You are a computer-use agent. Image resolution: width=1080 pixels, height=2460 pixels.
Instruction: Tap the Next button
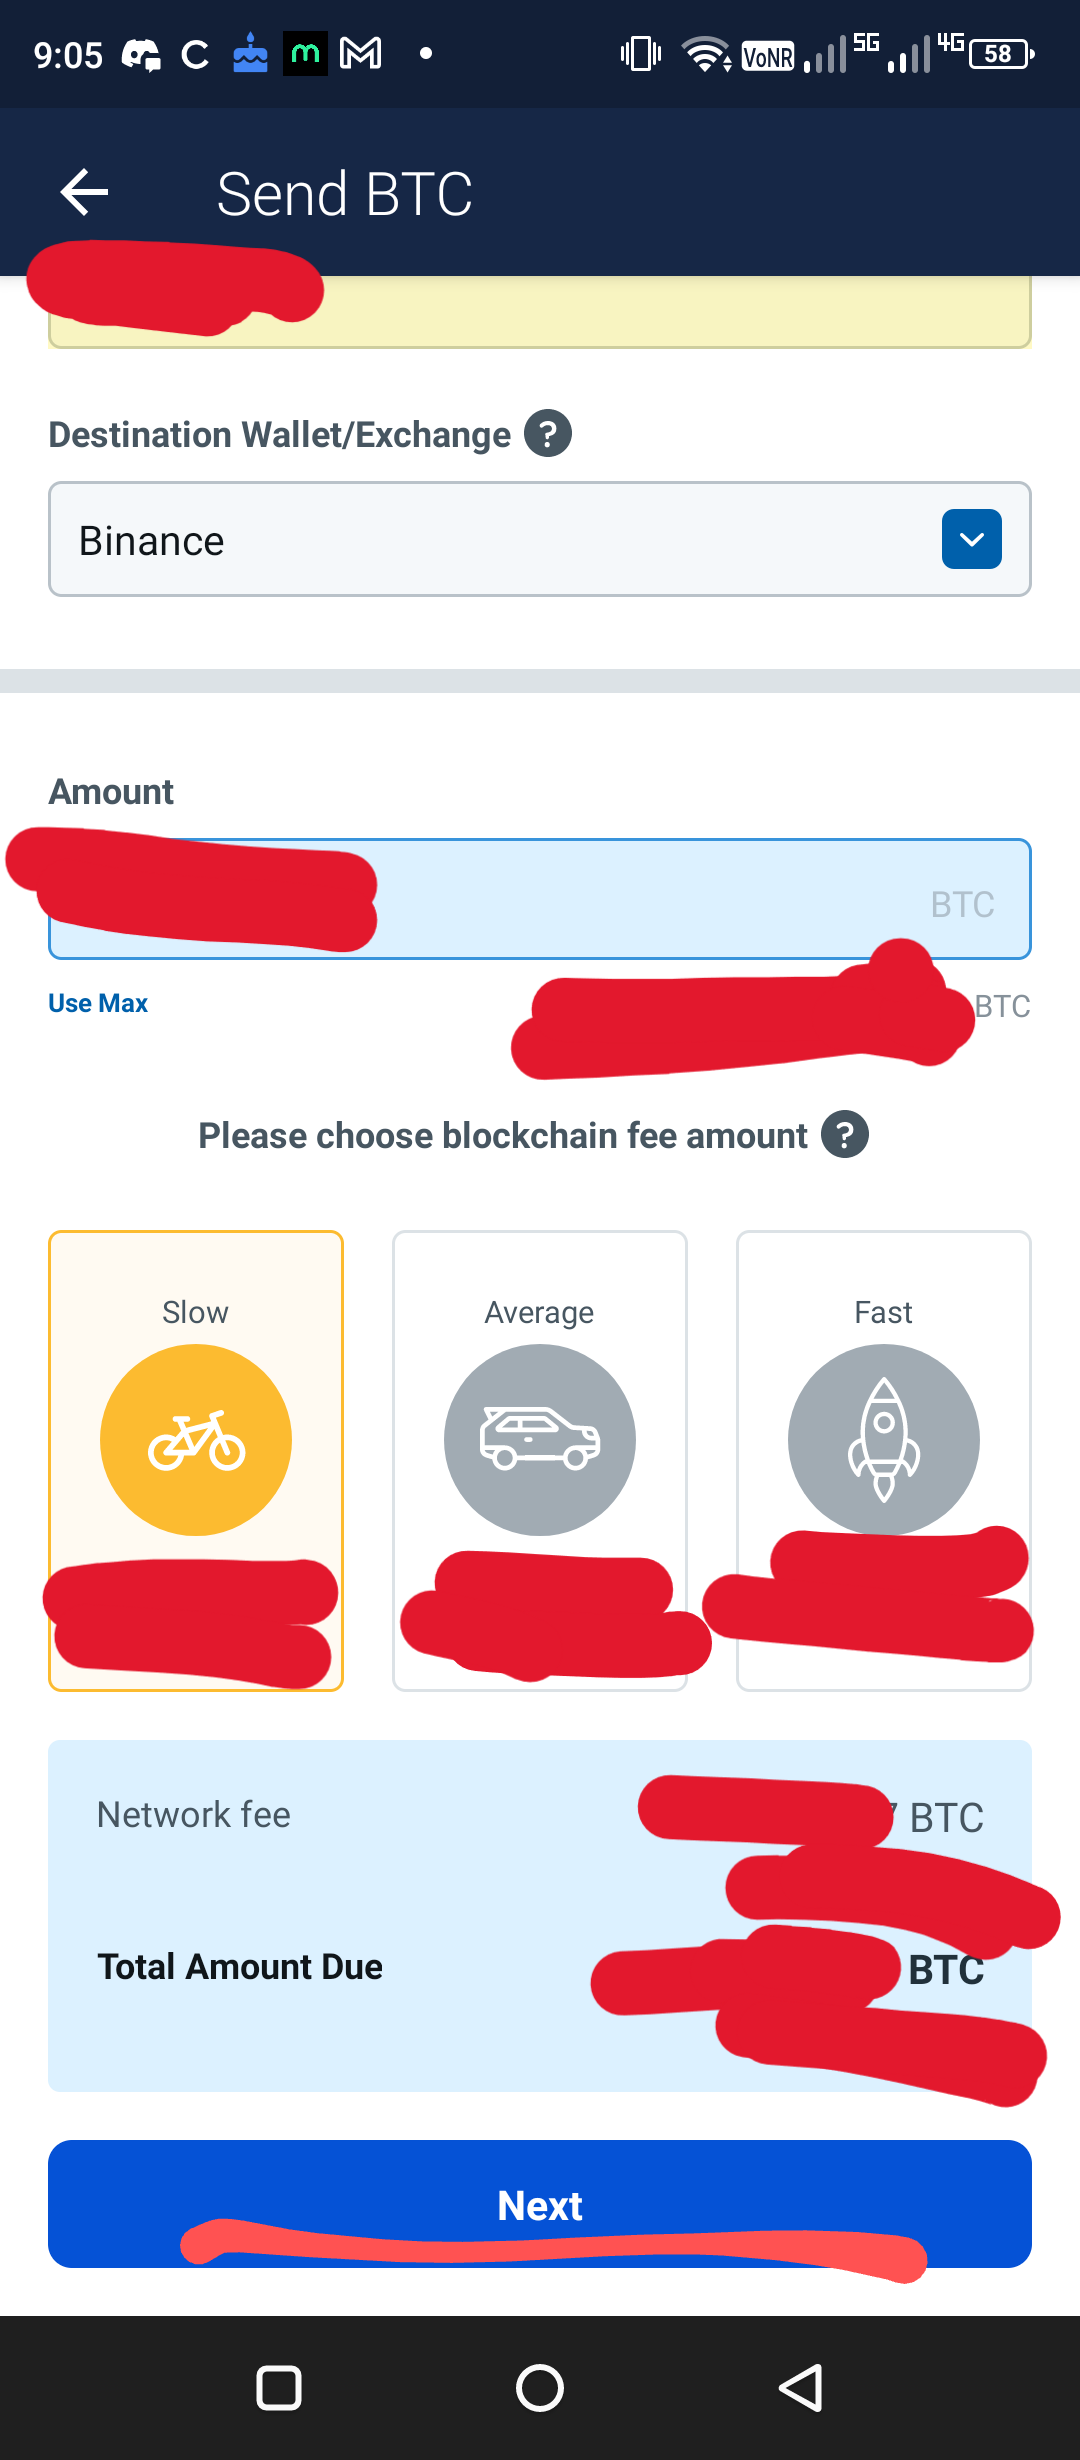pos(540,2204)
